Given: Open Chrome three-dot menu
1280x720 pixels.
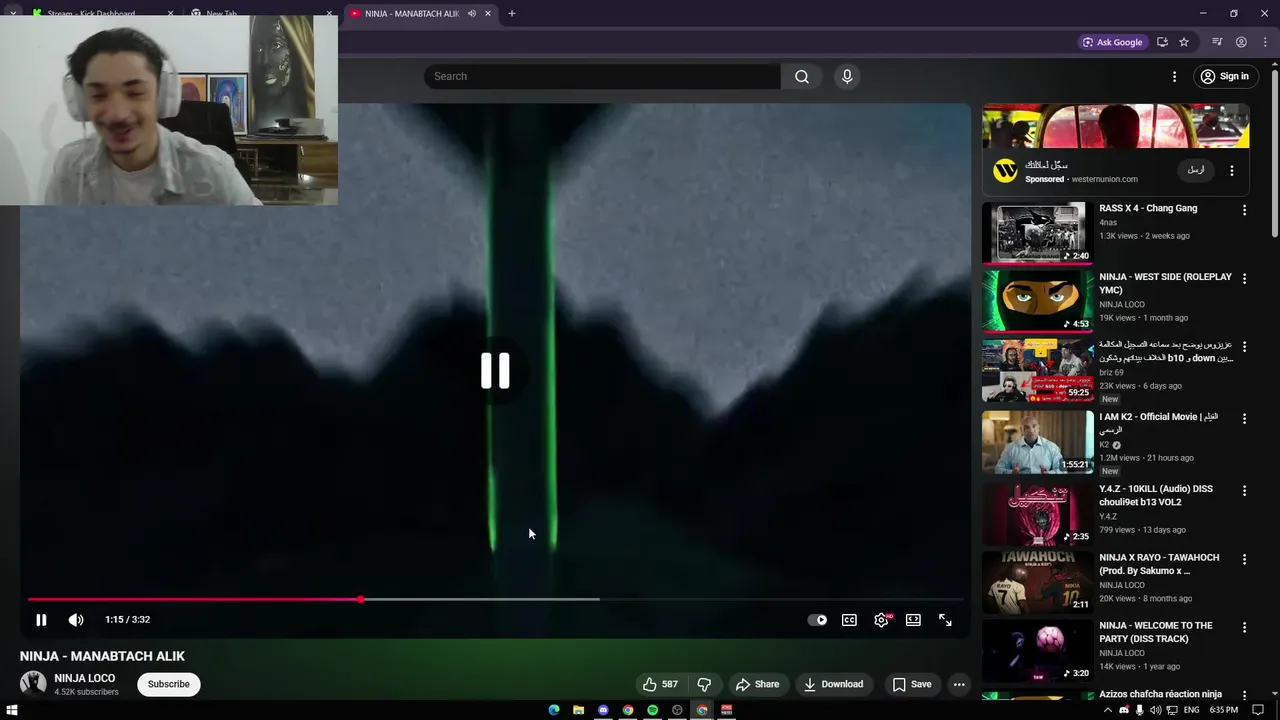Looking at the screenshot, I should 1265,42.
